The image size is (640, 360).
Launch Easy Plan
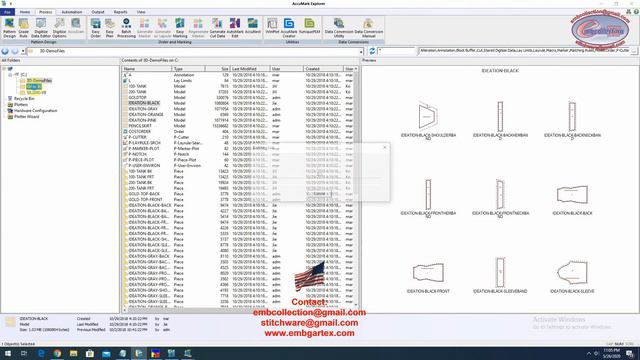click(110, 28)
